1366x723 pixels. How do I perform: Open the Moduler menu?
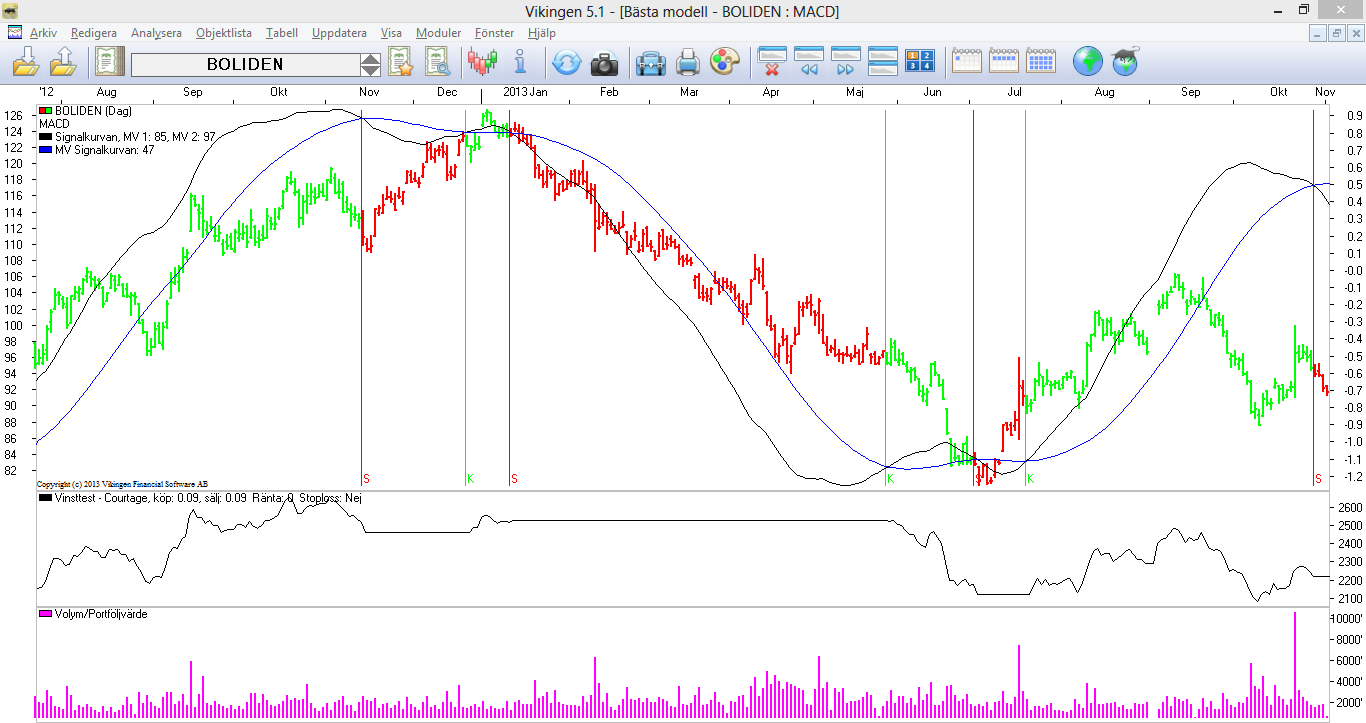click(x=439, y=33)
